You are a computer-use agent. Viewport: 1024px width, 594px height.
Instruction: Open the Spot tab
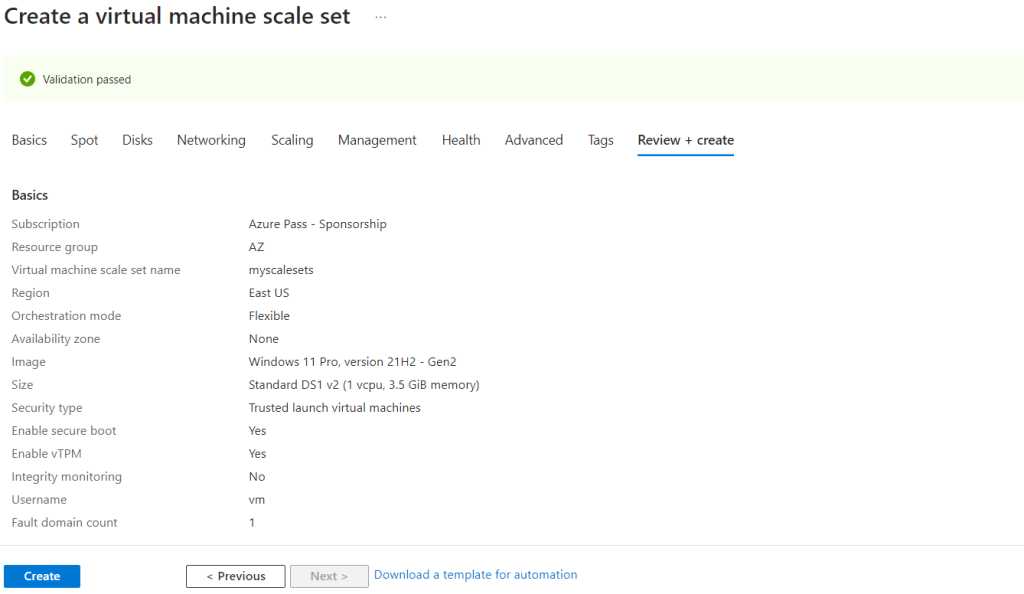[x=85, y=140]
